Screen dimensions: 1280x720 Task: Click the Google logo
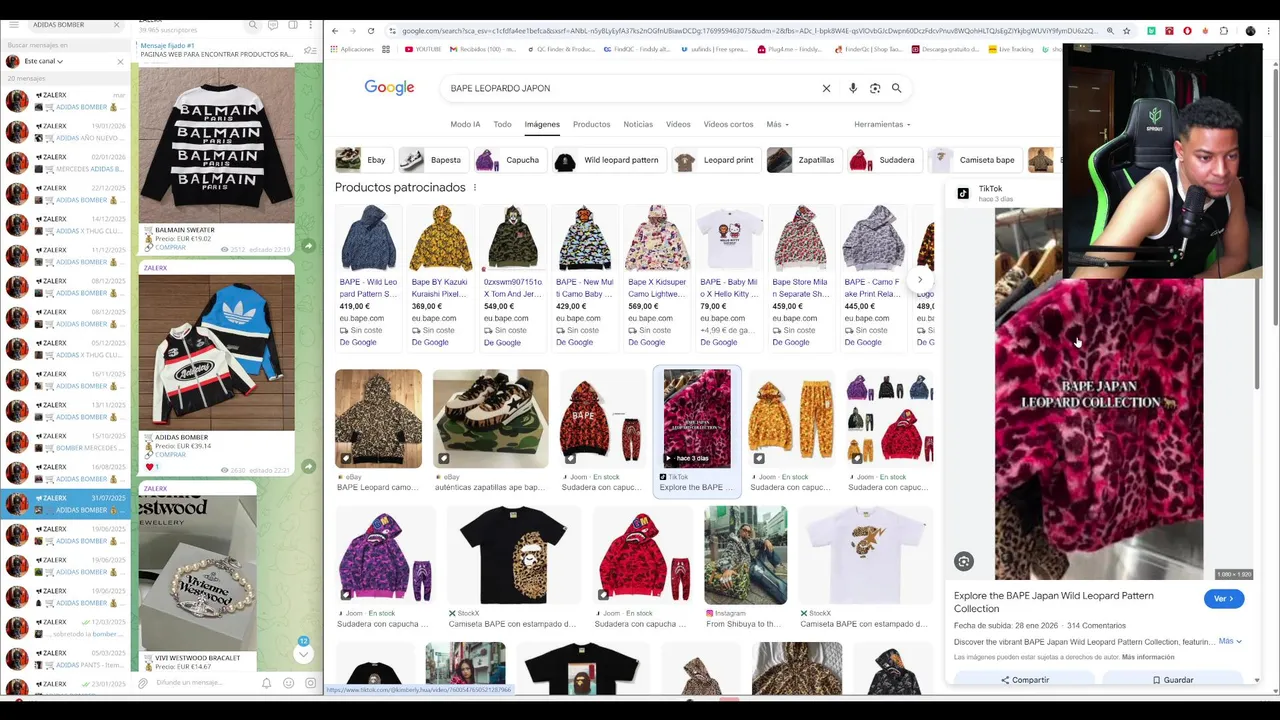(389, 88)
